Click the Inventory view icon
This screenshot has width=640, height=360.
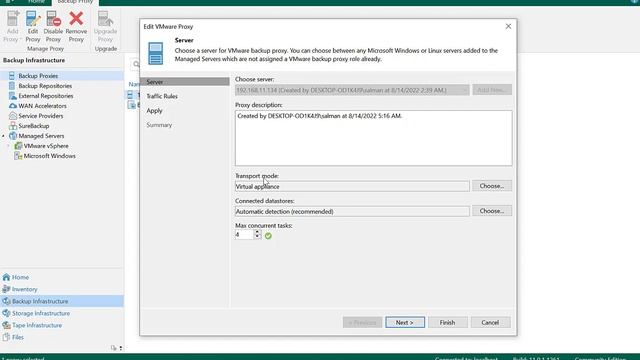(6, 289)
